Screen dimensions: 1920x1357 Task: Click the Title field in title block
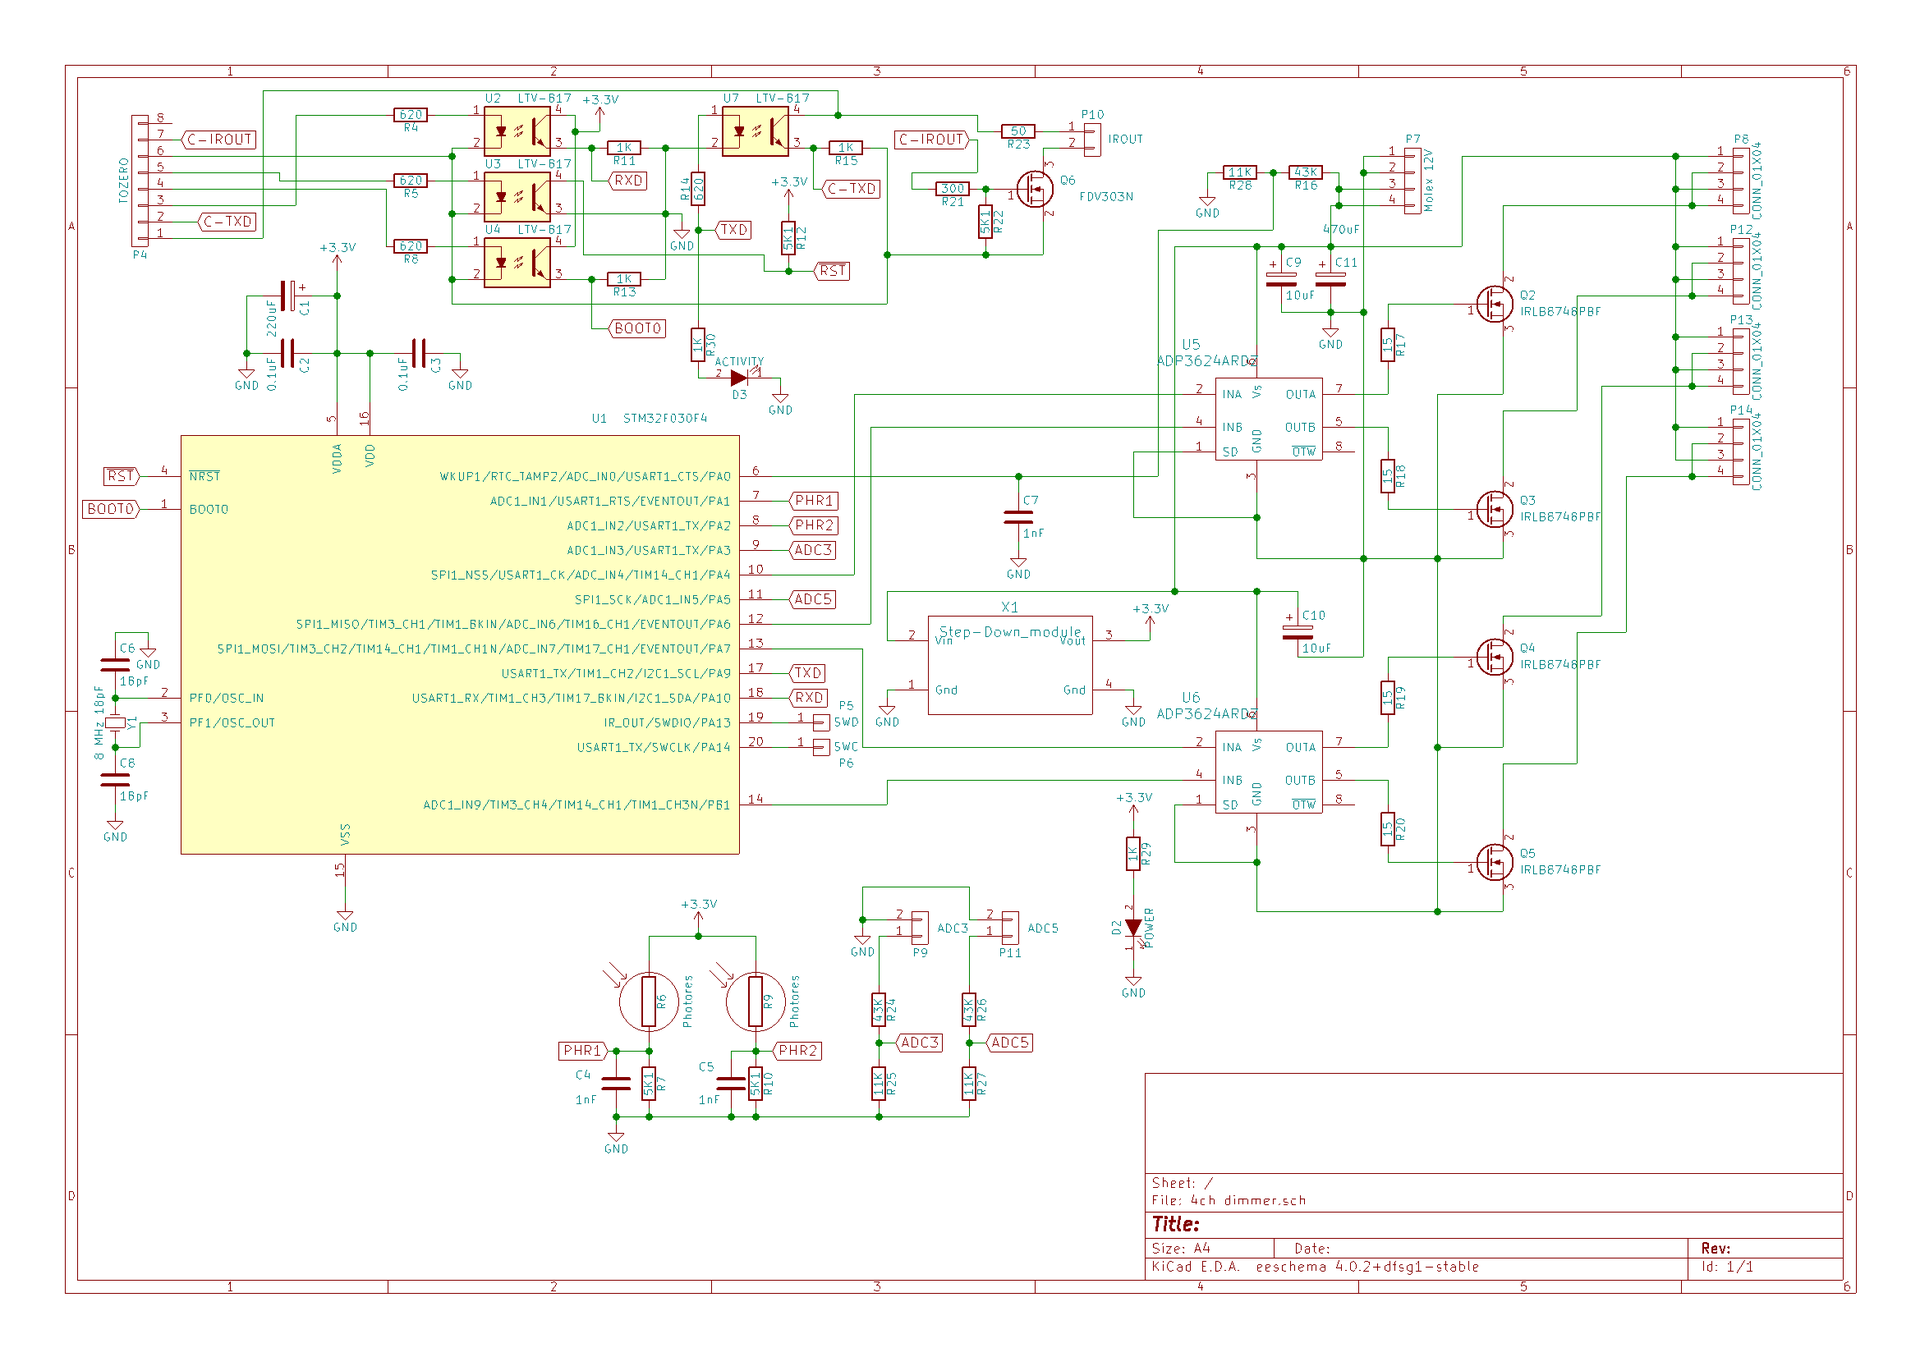1176,1224
